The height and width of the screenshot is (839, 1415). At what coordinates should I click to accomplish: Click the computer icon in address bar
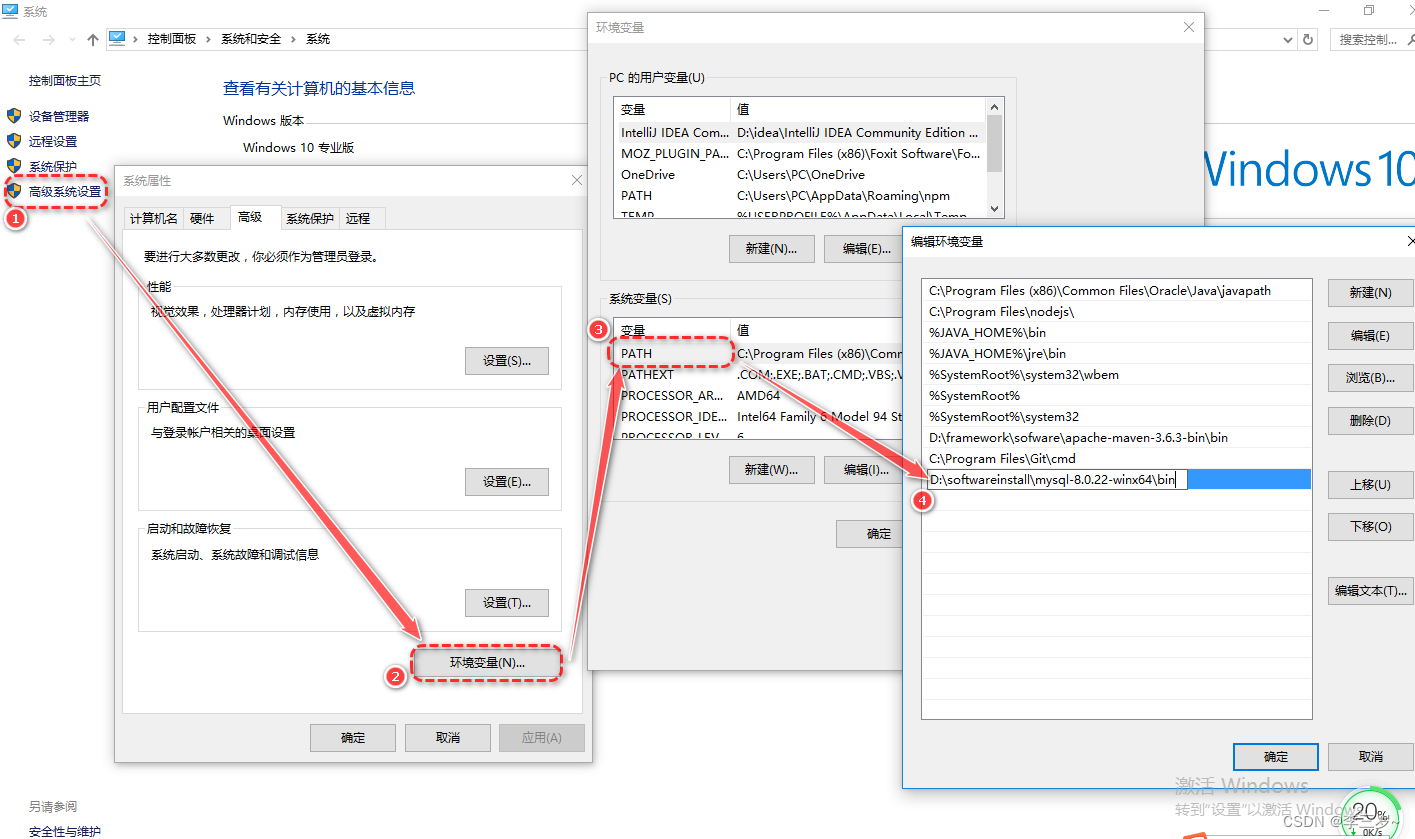pyautogui.click(x=117, y=38)
